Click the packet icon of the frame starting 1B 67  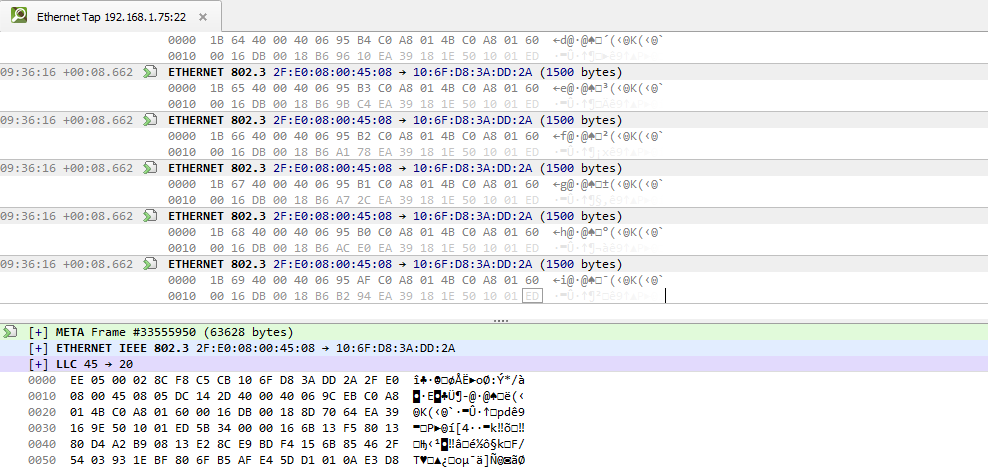(149, 168)
